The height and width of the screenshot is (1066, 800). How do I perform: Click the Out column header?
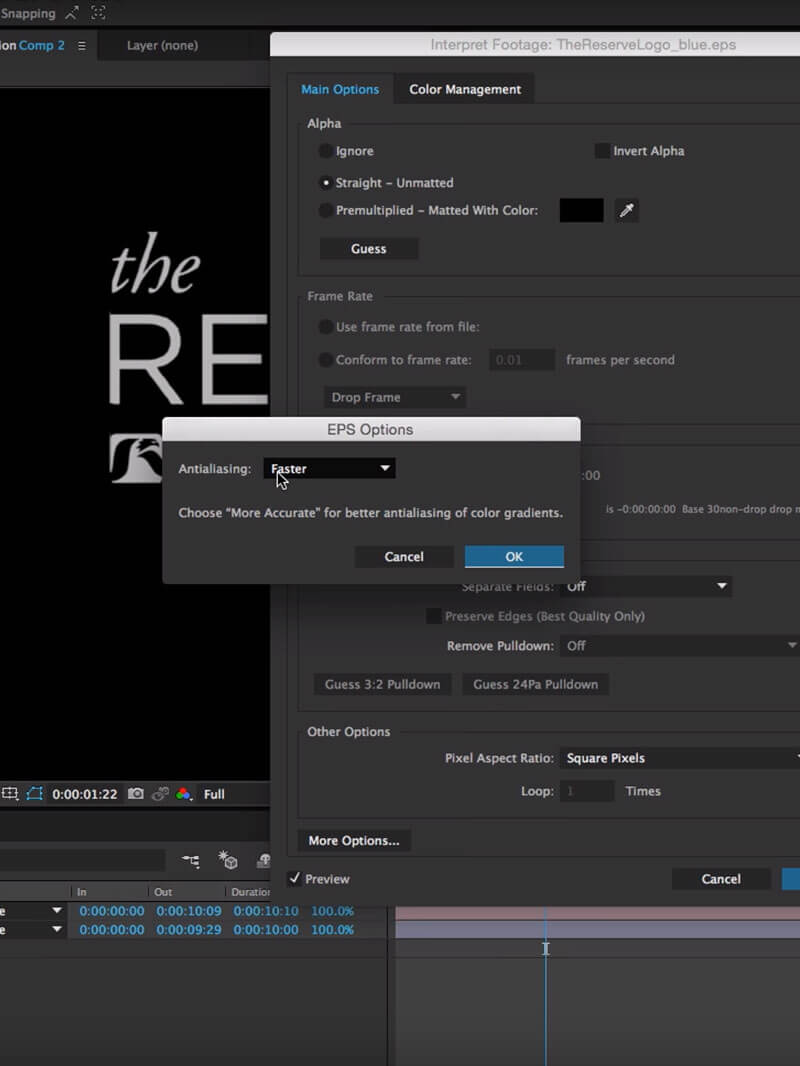[x=163, y=892]
